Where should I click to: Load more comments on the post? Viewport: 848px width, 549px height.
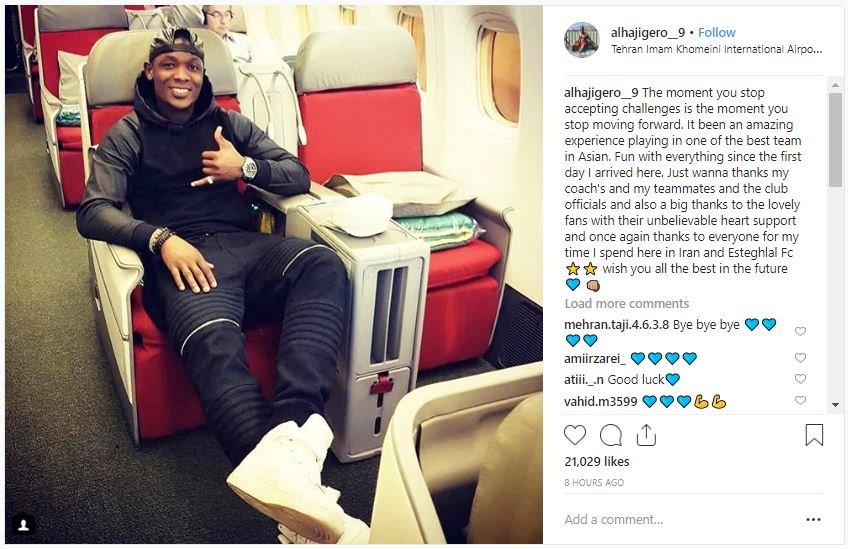point(626,303)
